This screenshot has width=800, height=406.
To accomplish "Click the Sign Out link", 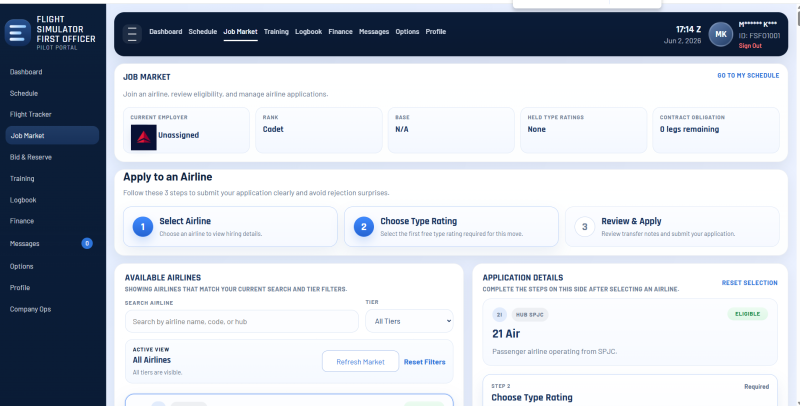I will [750, 46].
